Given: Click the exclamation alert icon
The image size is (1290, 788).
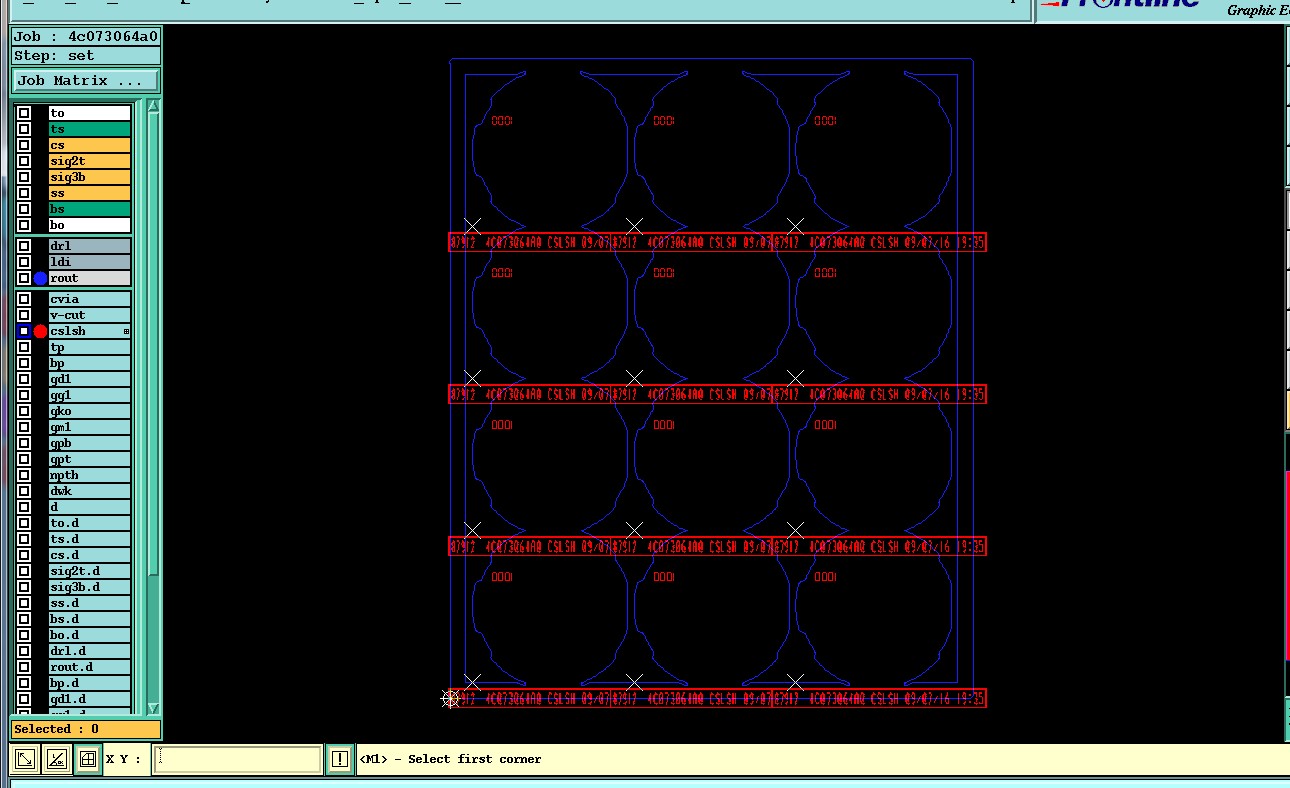Looking at the screenshot, I should pyautogui.click(x=340, y=759).
